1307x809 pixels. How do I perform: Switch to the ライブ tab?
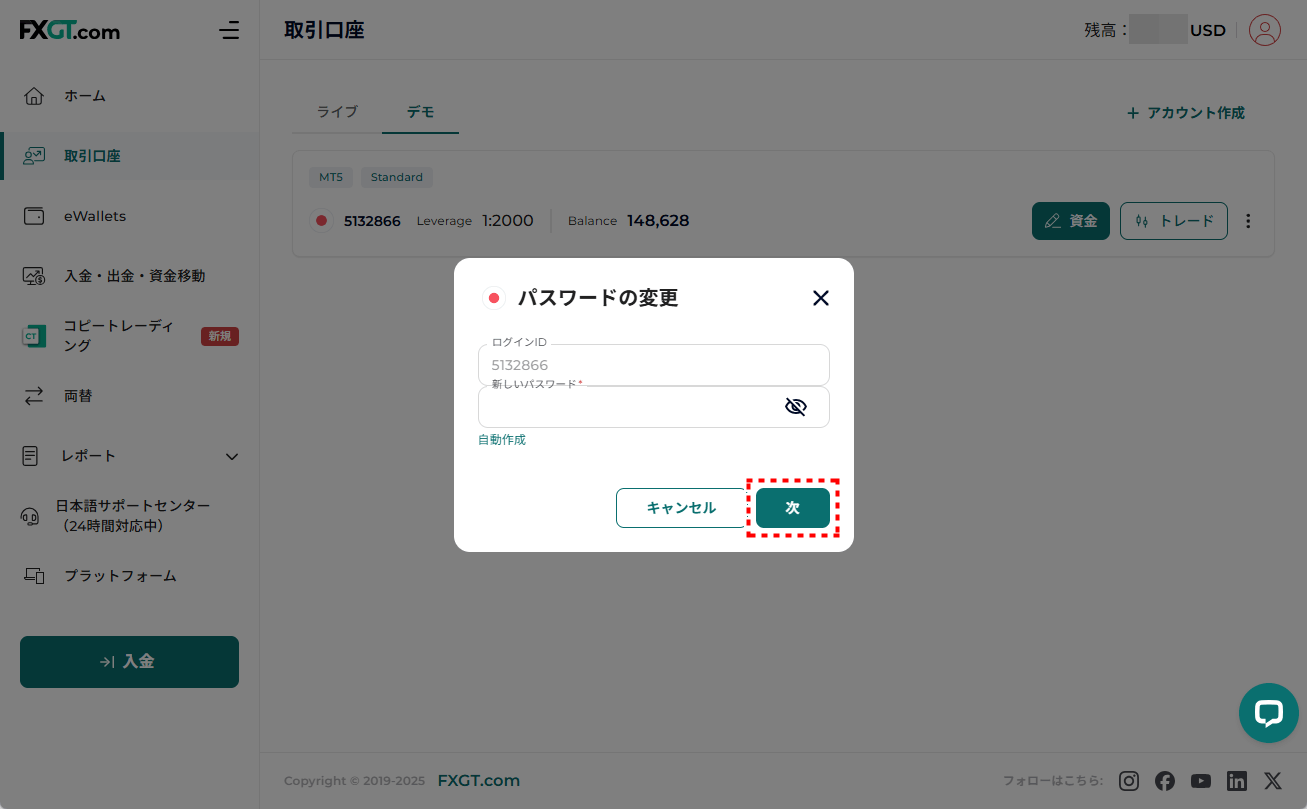pyautogui.click(x=337, y=112)
